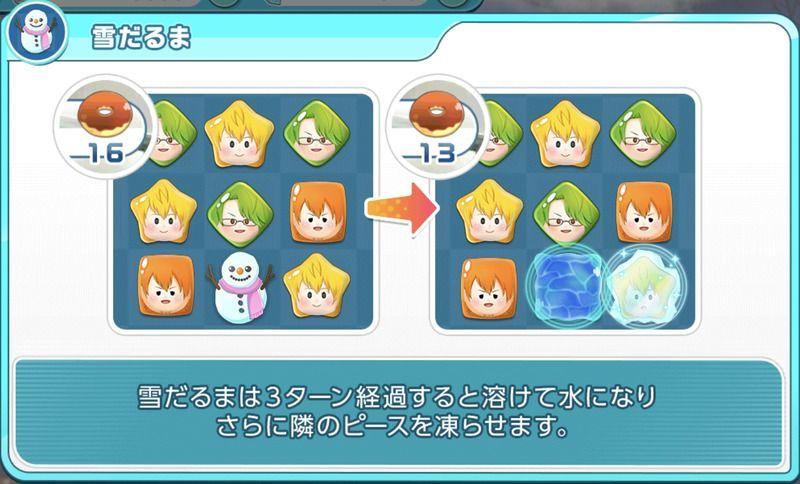
Task: Tap the orange square left of the water piece
Action: [490, 288]
